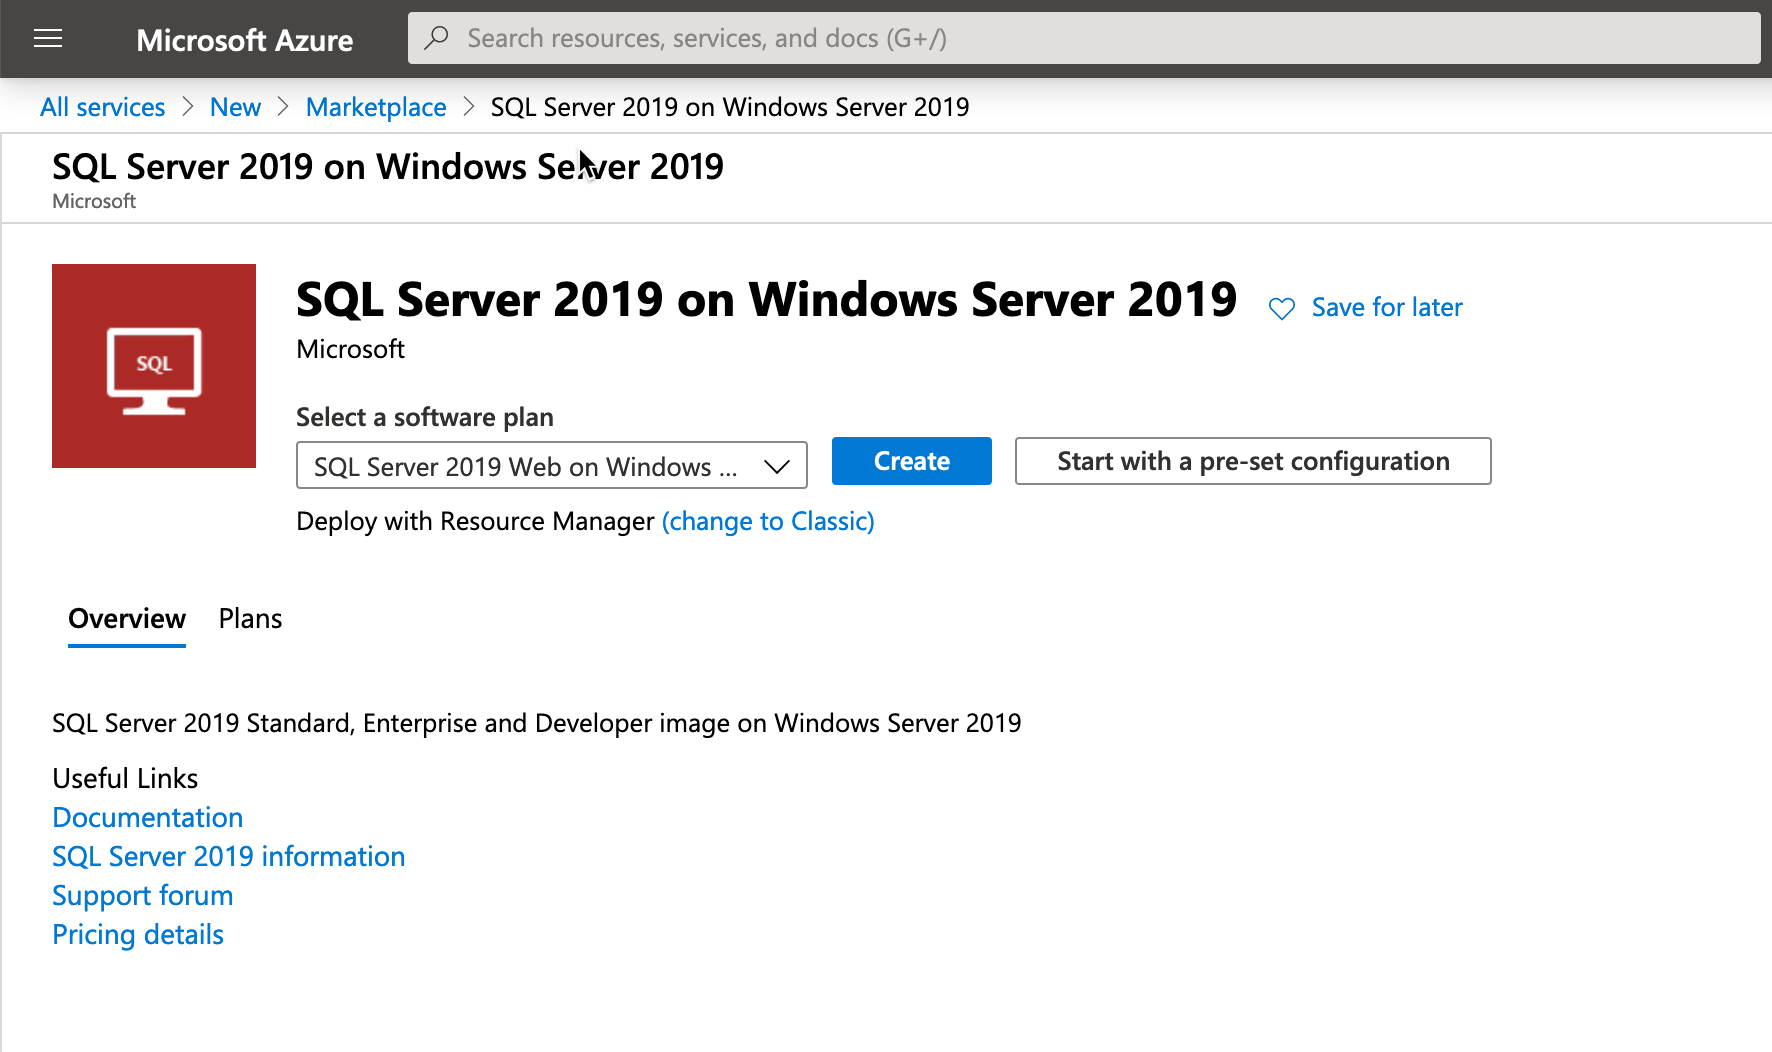Screen dimensions: 1772x1052
Task: Click the red SQL Server product logo
Action: pyautogui.click(x=154, y=366)
